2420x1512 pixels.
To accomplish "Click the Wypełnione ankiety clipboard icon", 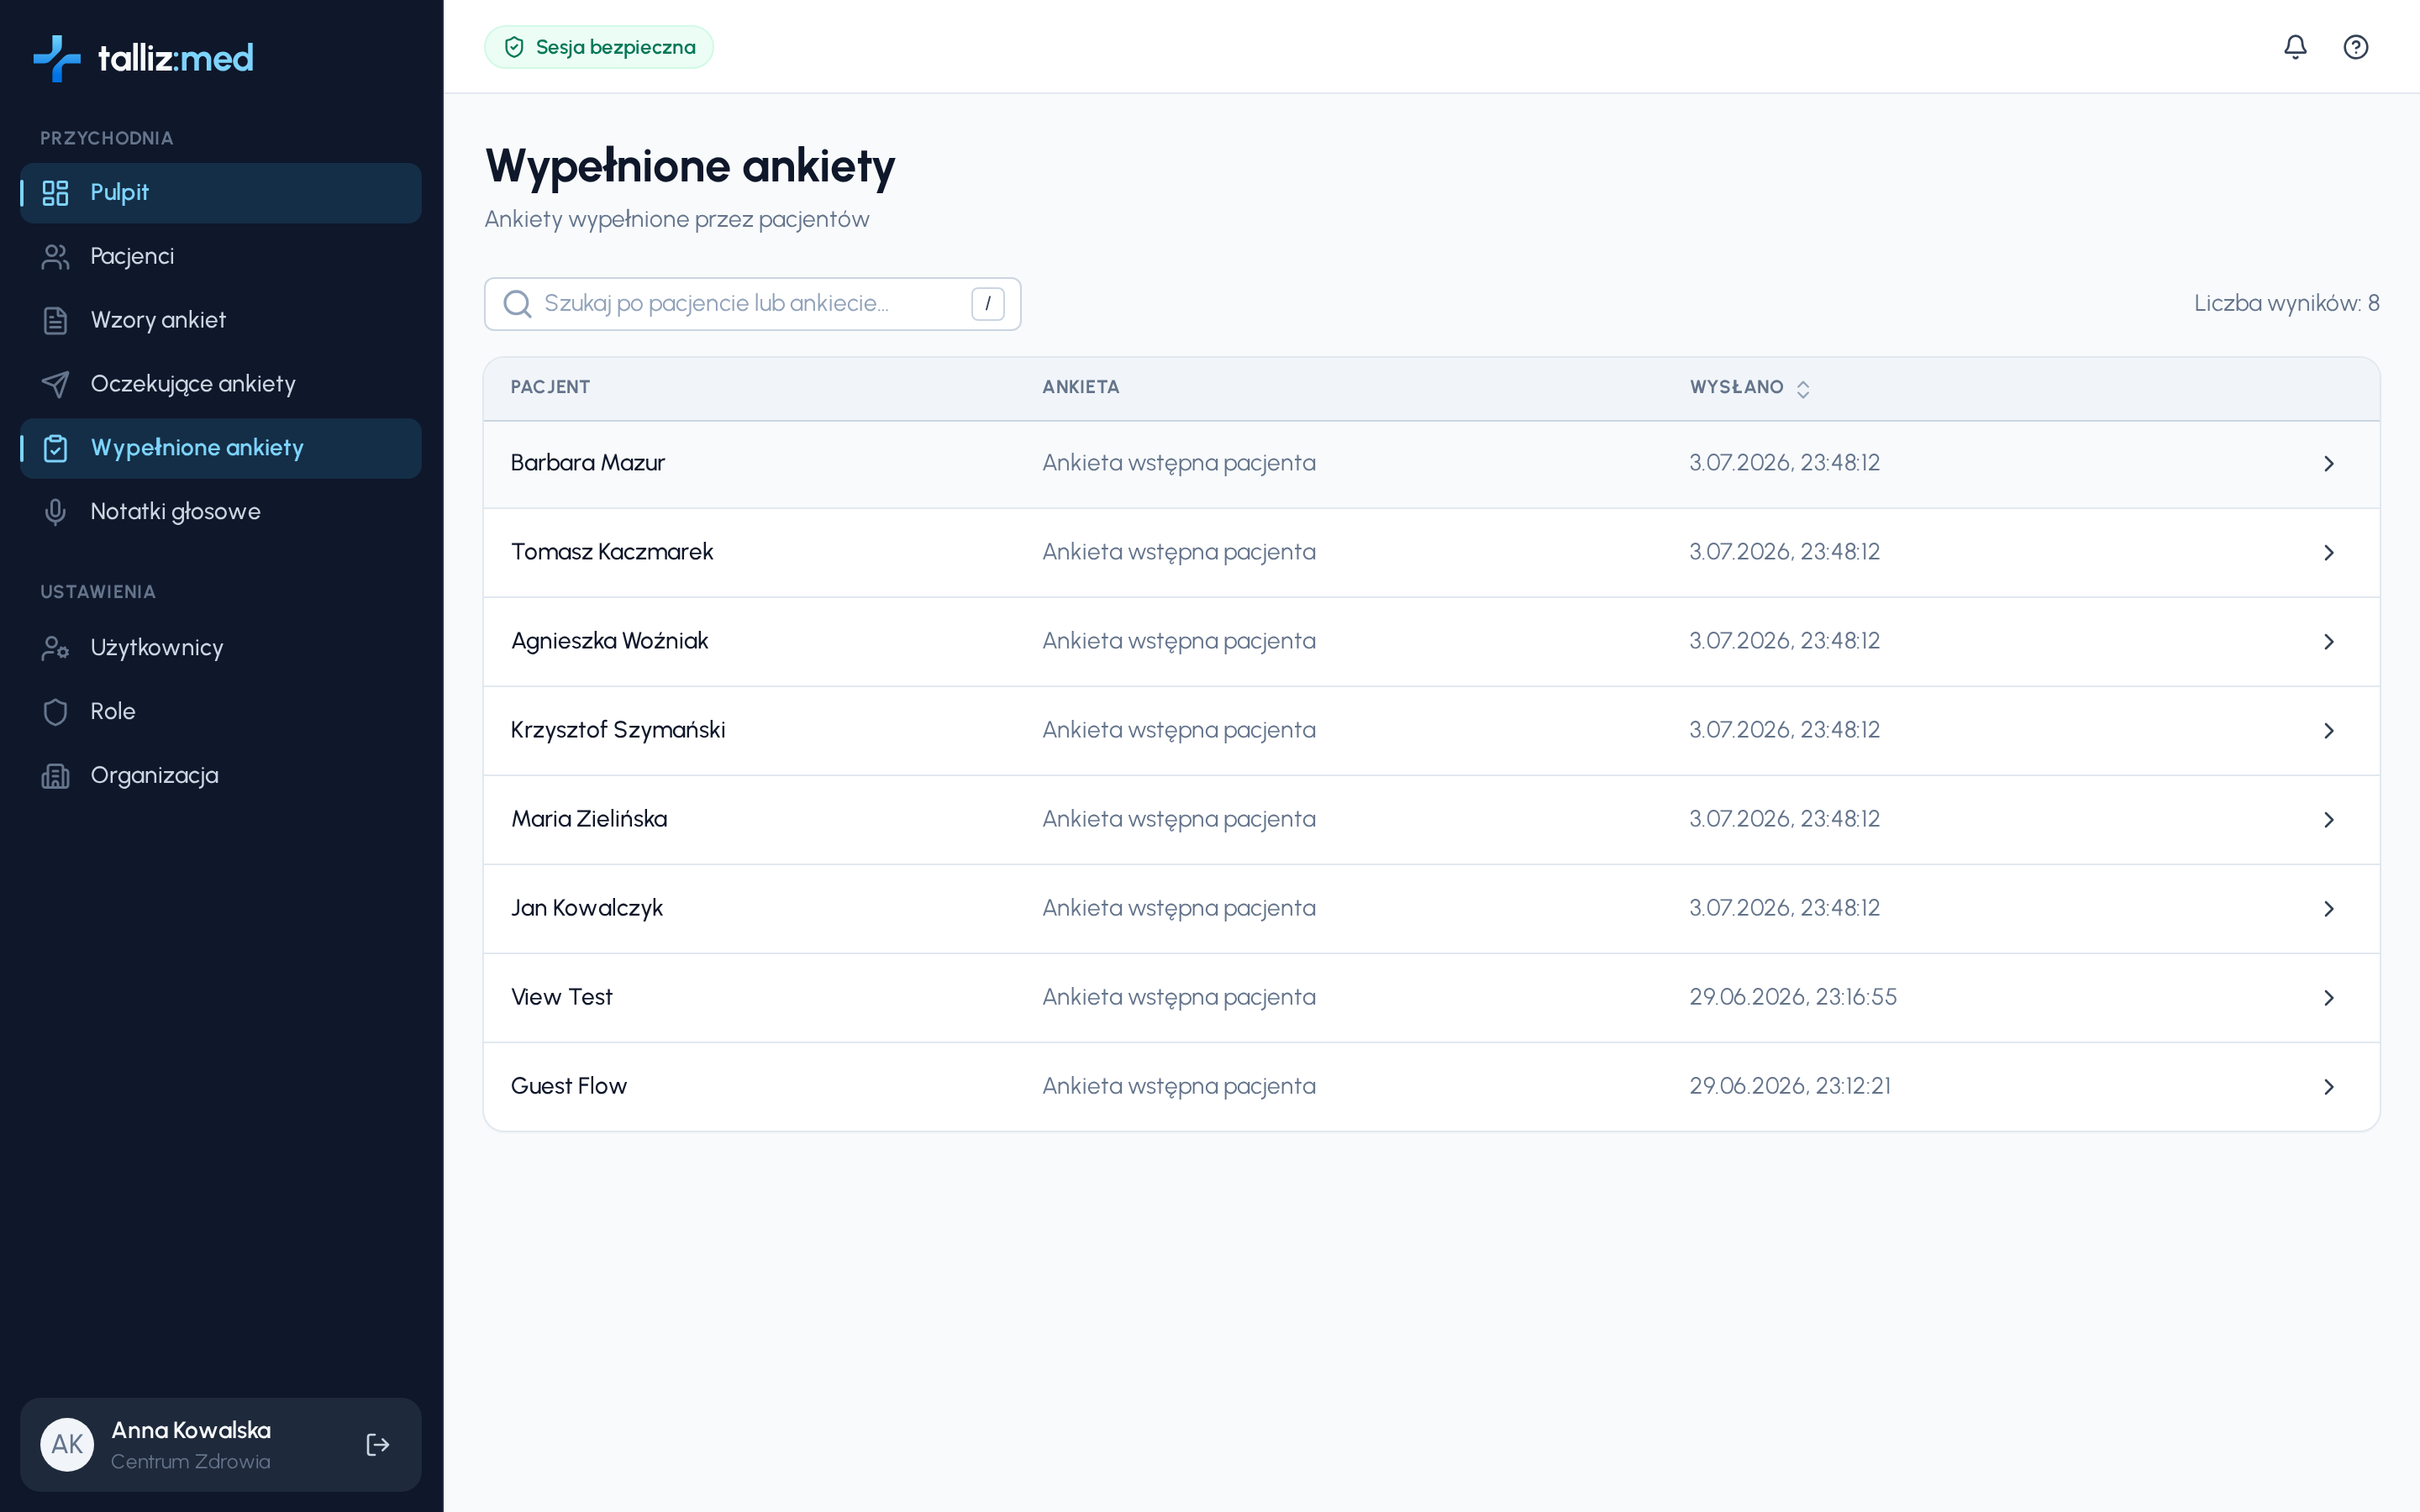I will pos(55,448).
